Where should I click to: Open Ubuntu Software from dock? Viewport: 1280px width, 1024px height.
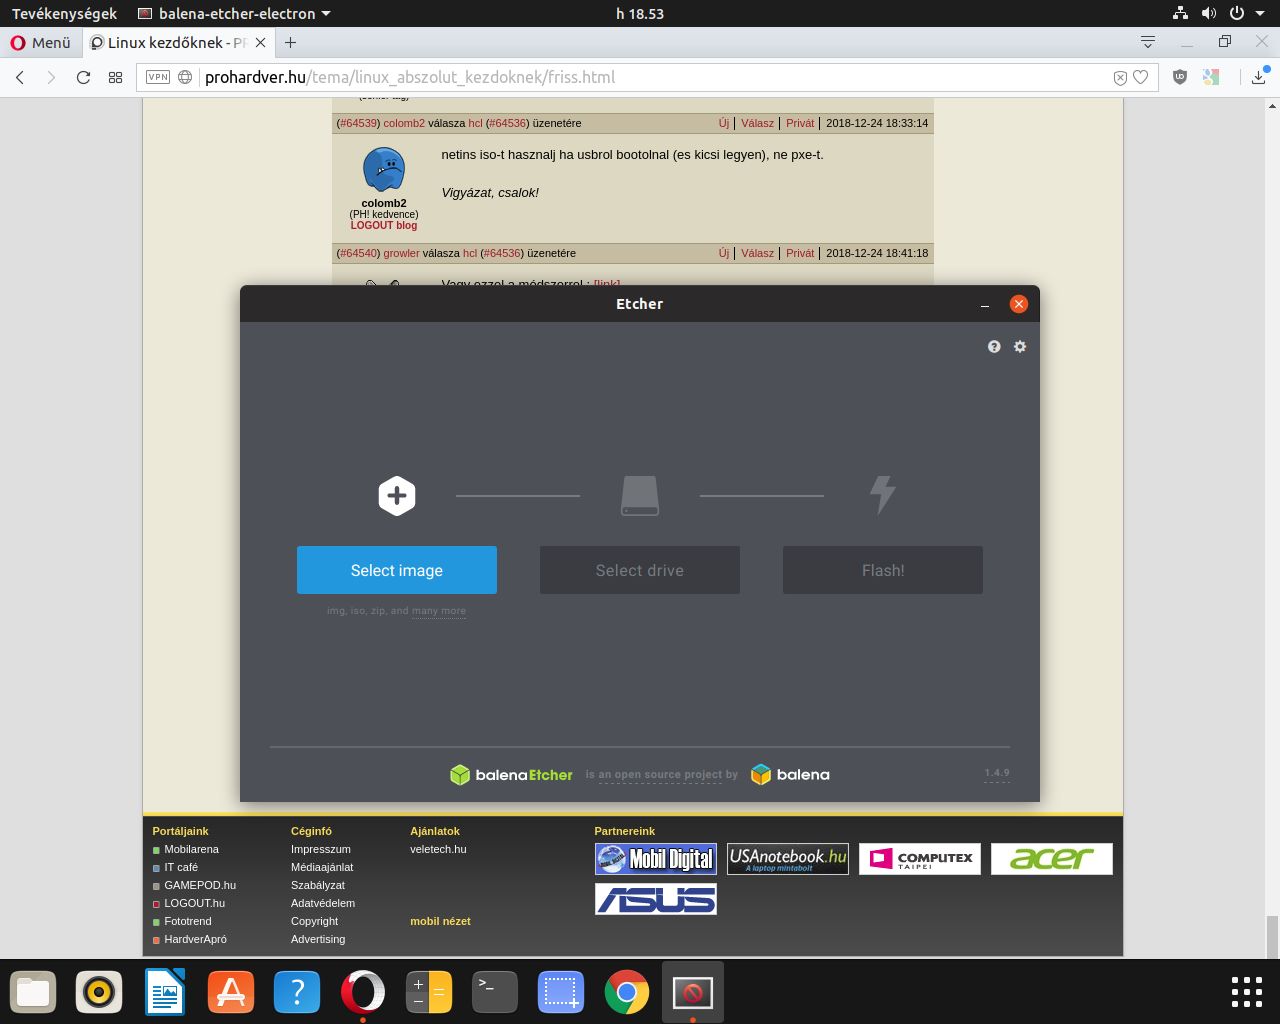[231, 992]
